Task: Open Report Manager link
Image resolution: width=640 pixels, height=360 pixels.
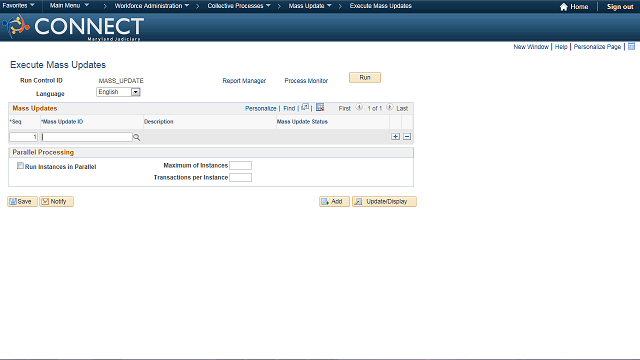Action: pyautogui.click(x=244, y=81)
